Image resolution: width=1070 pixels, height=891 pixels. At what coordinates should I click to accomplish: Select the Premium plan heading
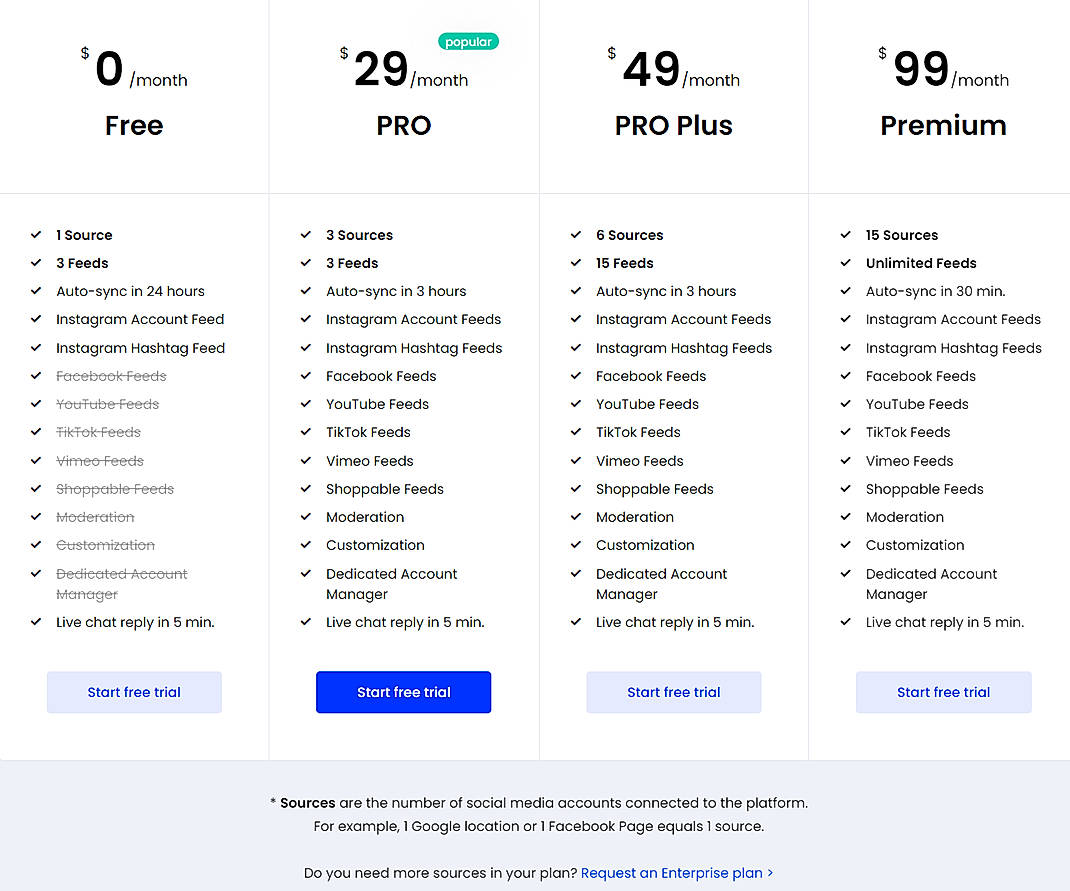click(x=943, y=126)
